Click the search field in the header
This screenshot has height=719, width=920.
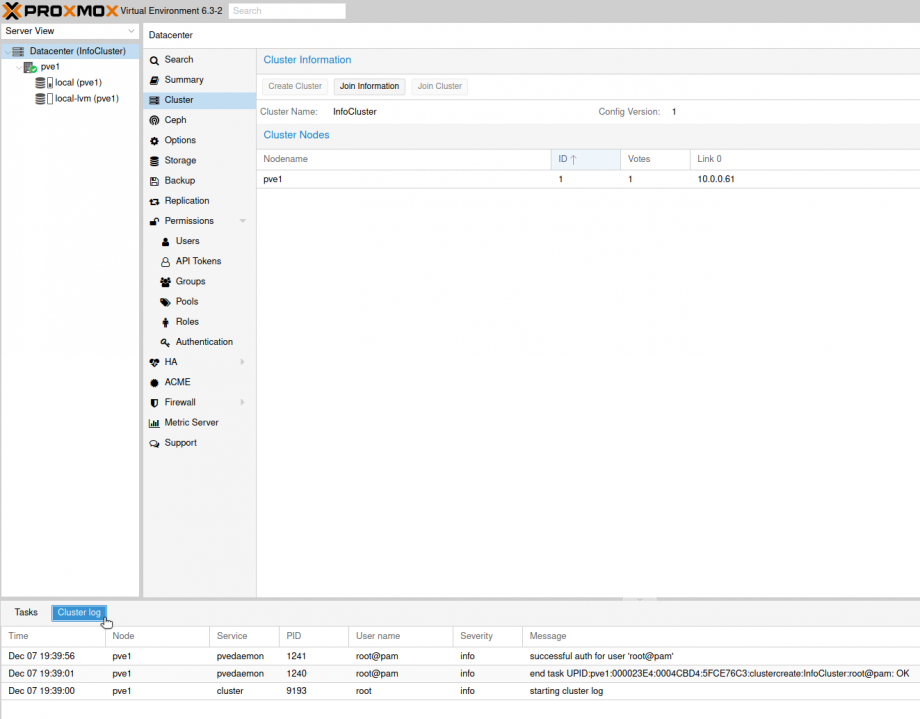286,10
